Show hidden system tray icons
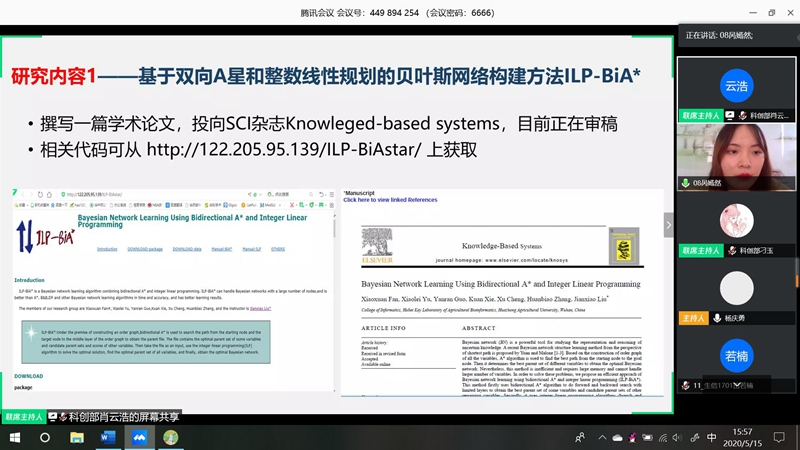 pos(602,437)
